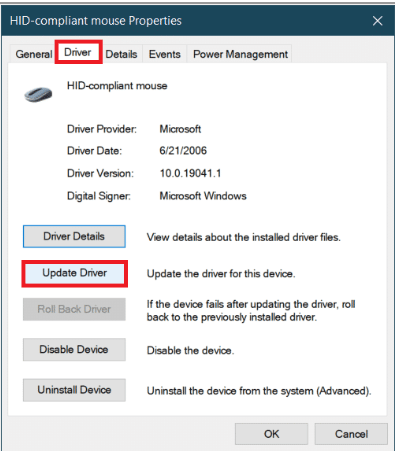Screen dimensions: 395x451
Task: Click the 'Disable the device.' description
Action: pyautogui.click(x=190, y=350)
